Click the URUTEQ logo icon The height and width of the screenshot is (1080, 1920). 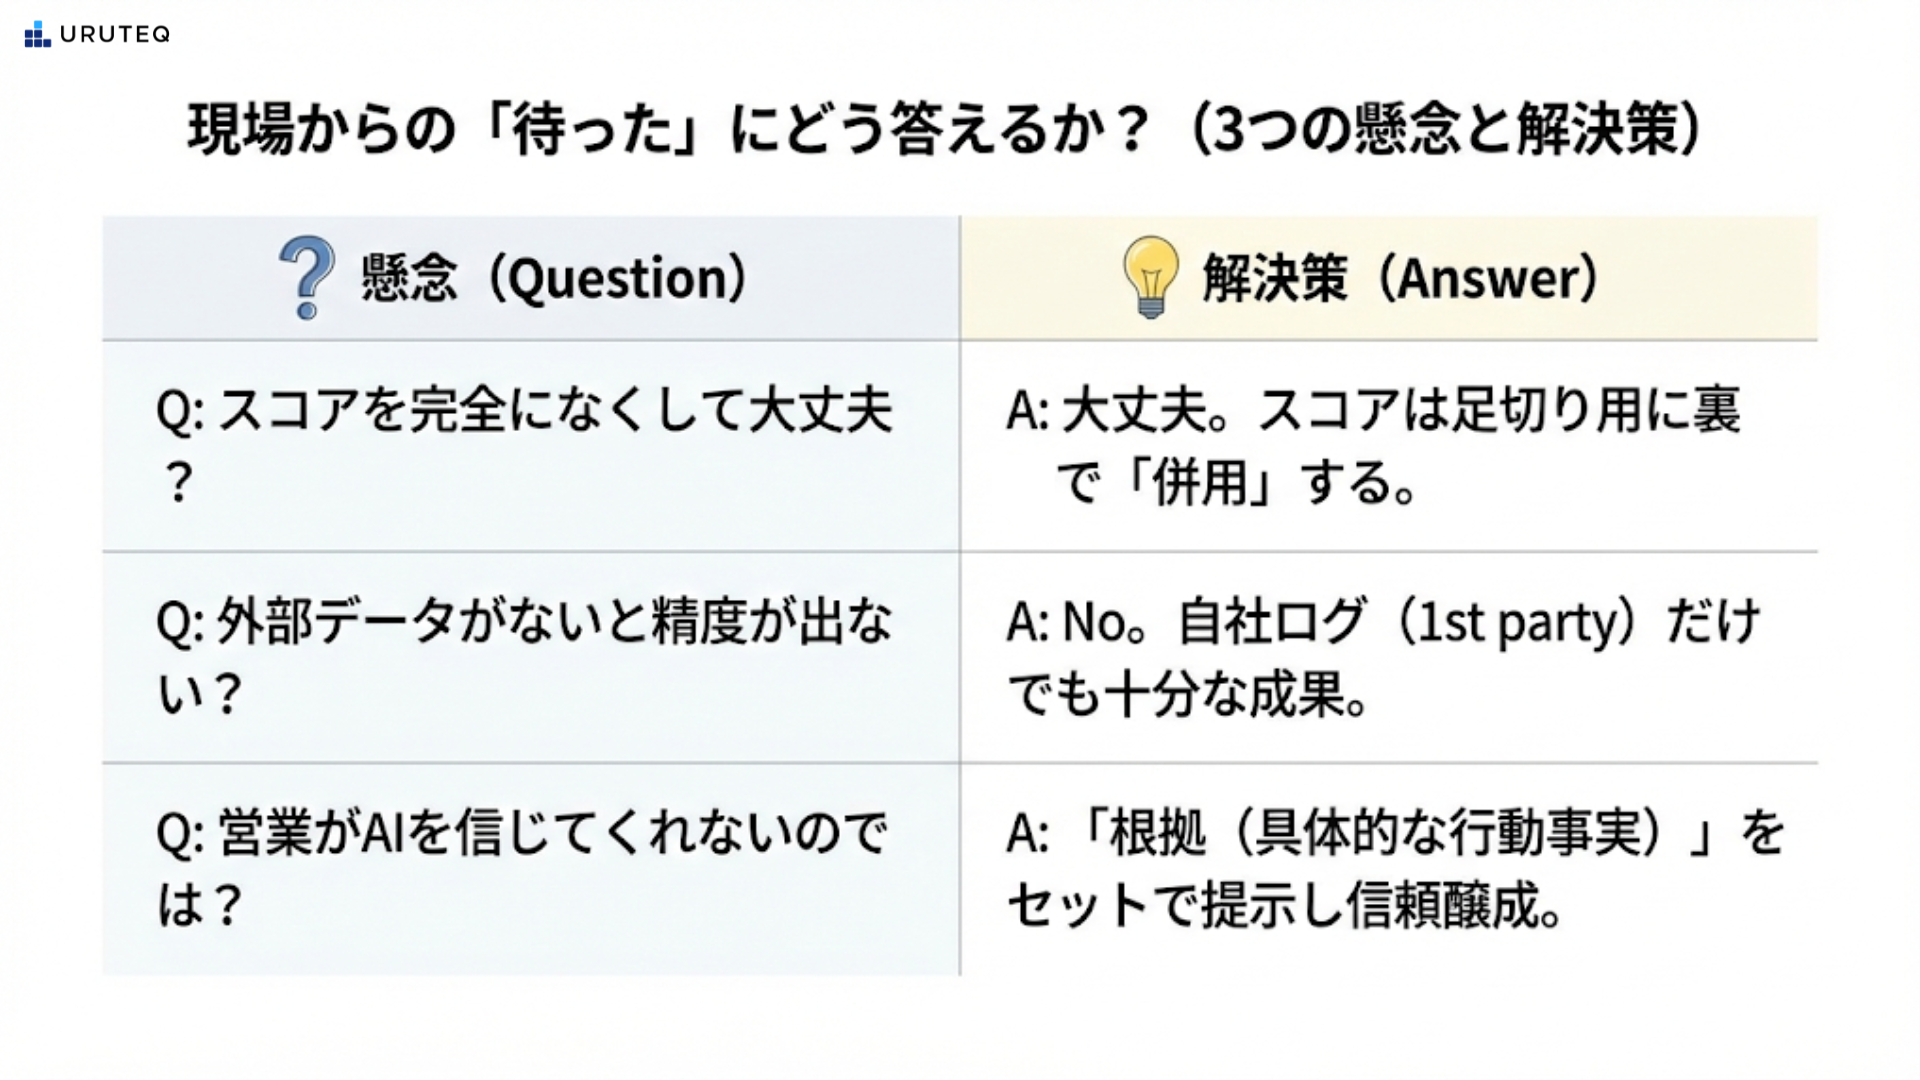[37, 35]
